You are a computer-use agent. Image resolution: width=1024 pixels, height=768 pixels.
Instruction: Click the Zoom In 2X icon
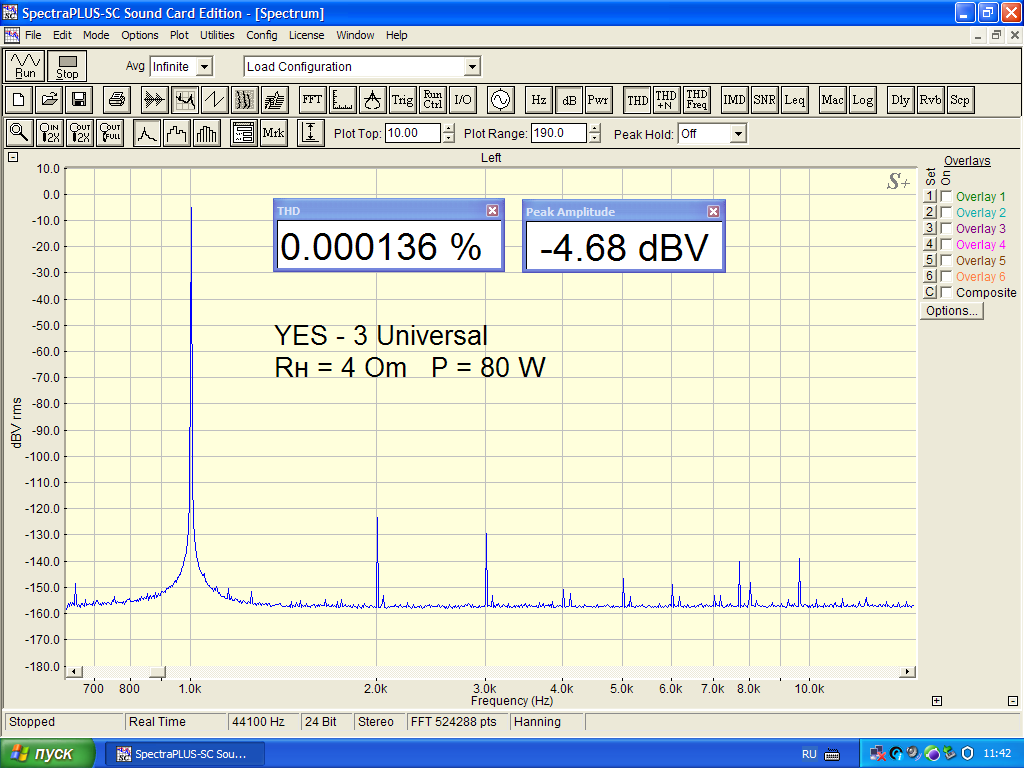50,133
